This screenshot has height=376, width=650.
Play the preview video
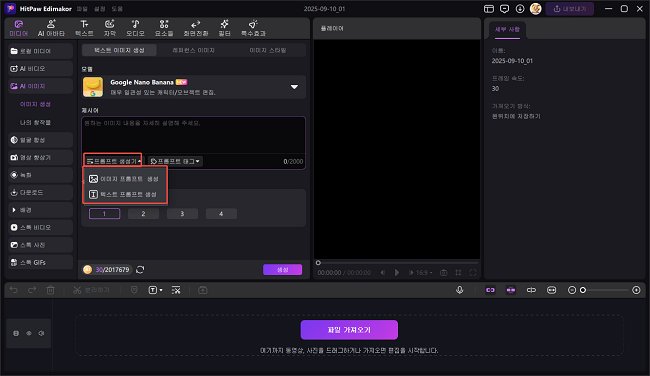point(397,272)
